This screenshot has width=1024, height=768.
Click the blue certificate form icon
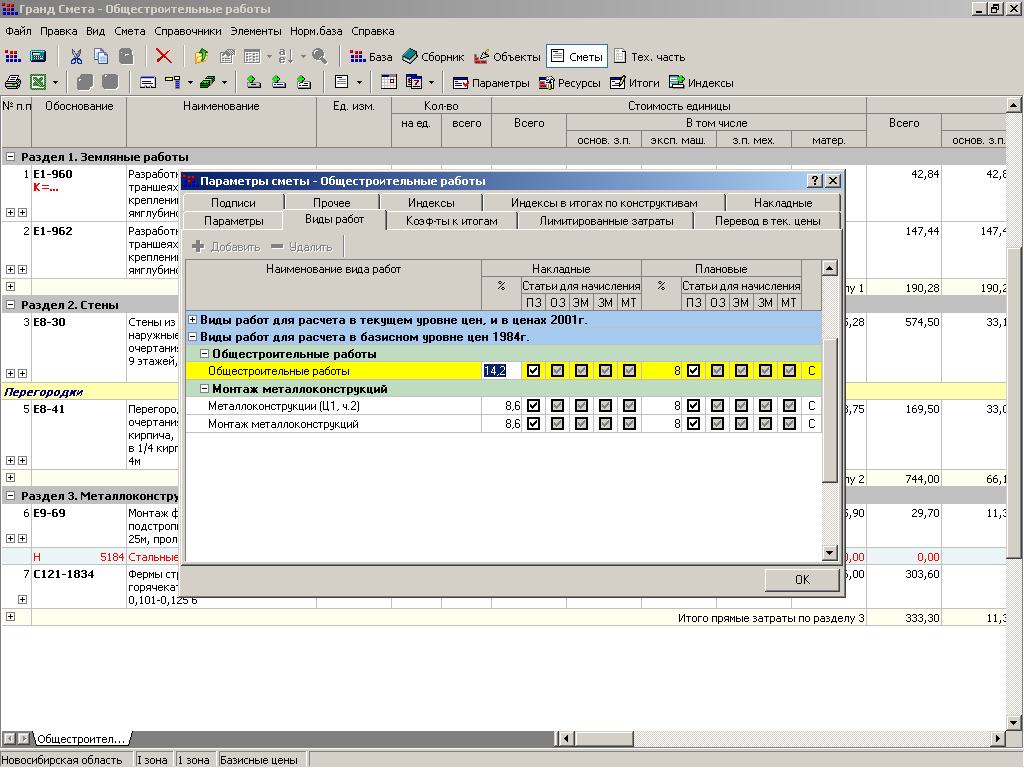click(148, 82)
